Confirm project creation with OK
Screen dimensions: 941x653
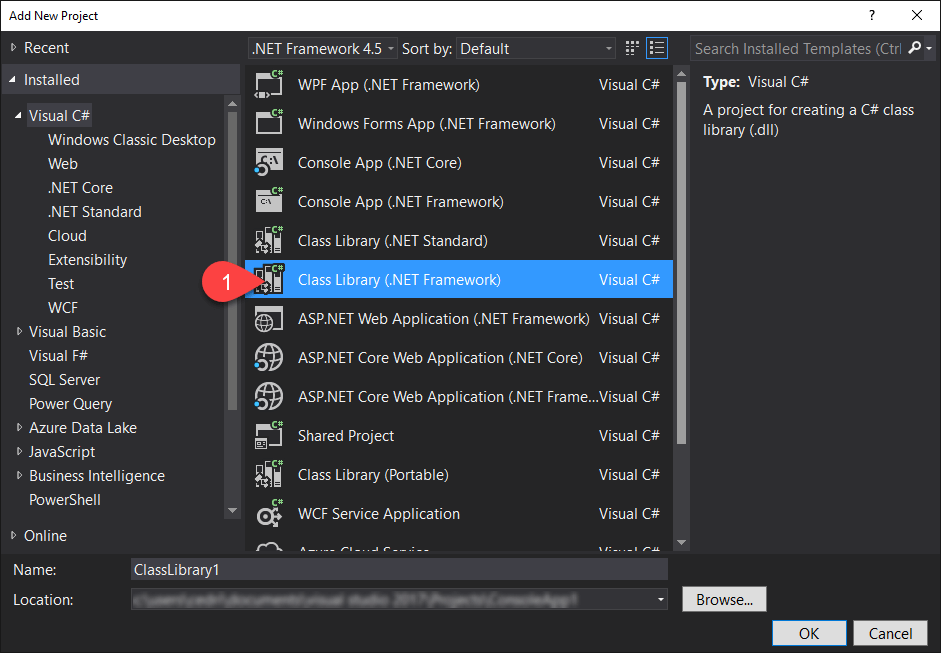point(808,632)
